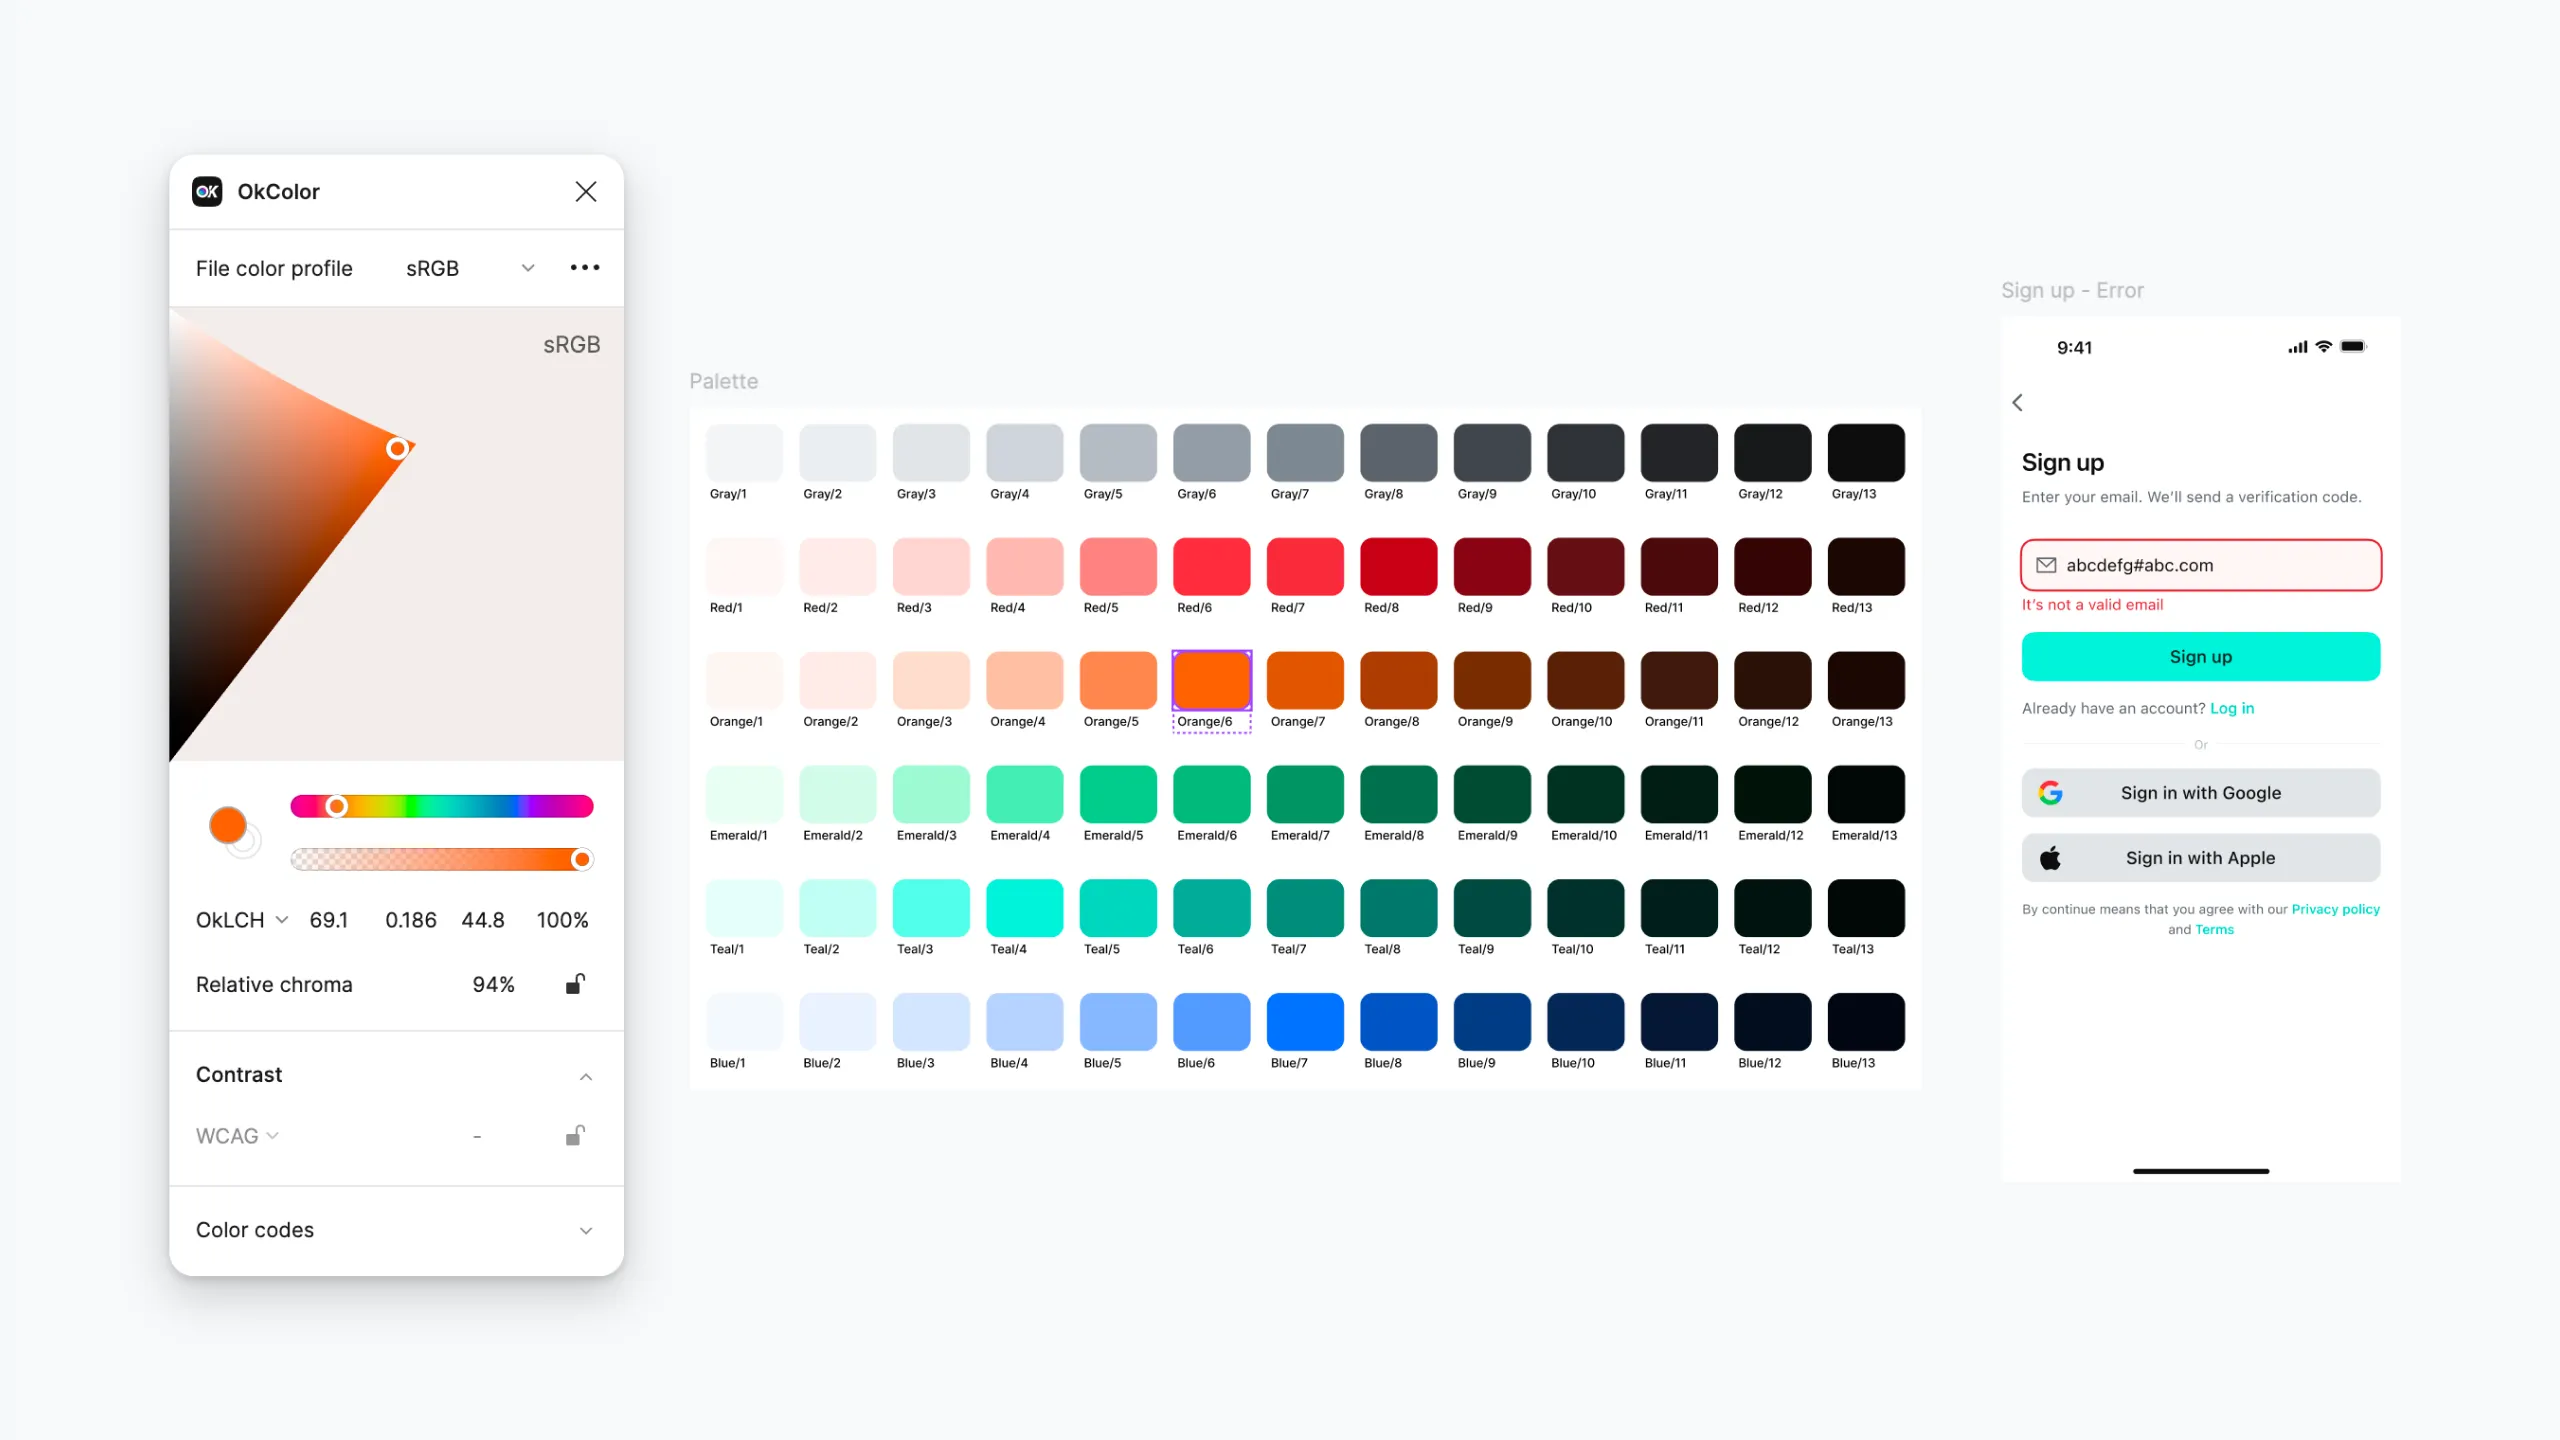Image resolution: width=2560 pixels, height=1440 pixels.
Task: Click the email input field
Action: click(x=2220, y=565)
